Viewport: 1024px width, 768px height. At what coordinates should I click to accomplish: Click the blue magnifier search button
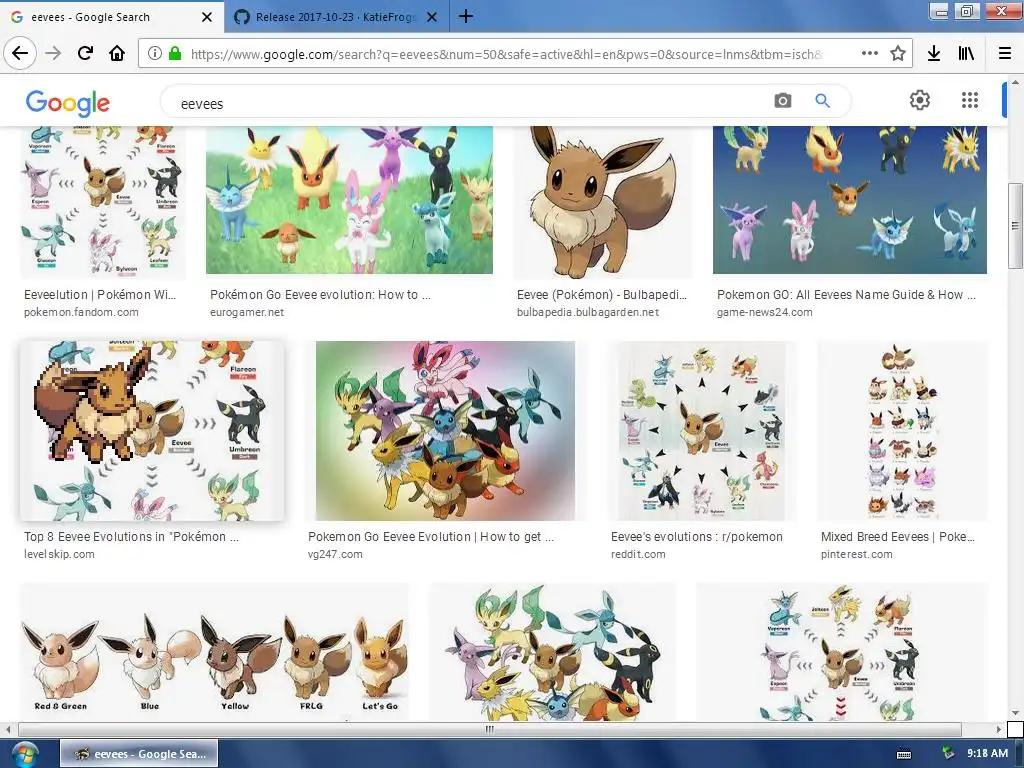point(822,101)
